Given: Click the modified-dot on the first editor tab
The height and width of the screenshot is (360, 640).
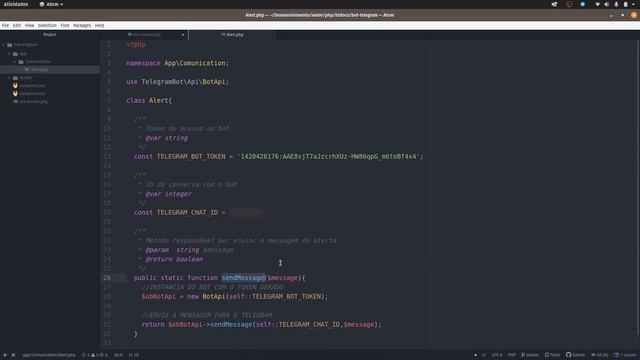Looking at the screenshot, I should (x=183, y=35).
